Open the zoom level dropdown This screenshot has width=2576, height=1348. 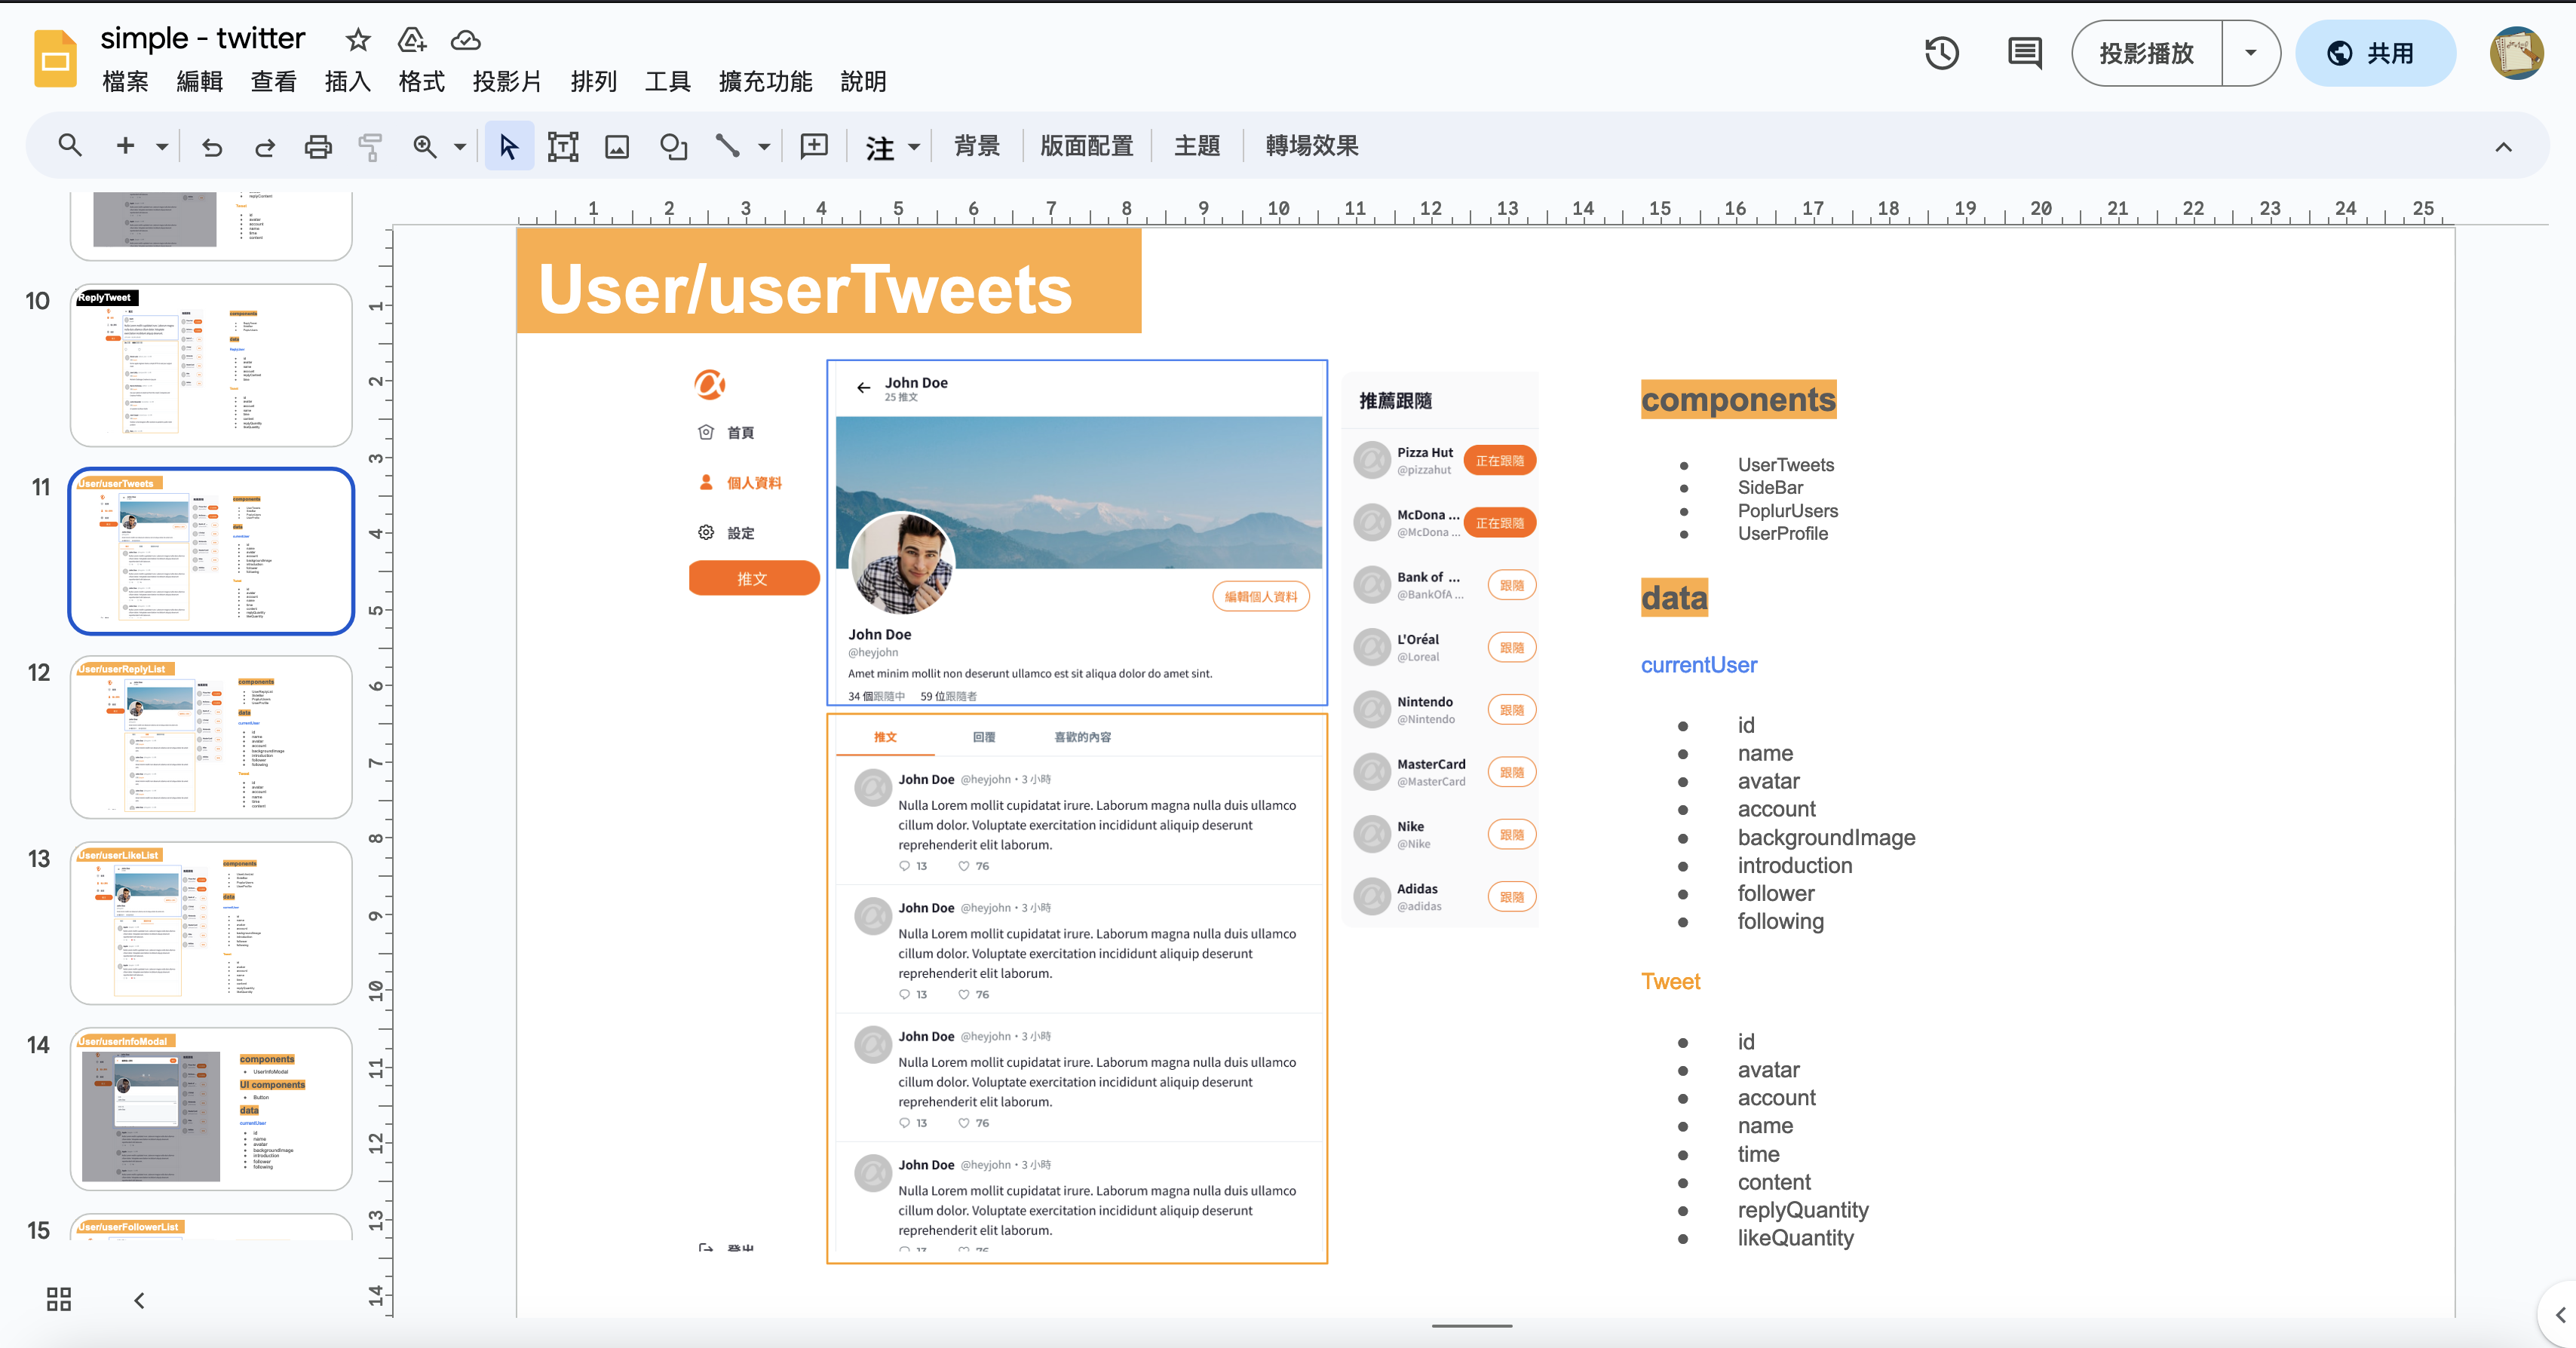tap(459, 145)
